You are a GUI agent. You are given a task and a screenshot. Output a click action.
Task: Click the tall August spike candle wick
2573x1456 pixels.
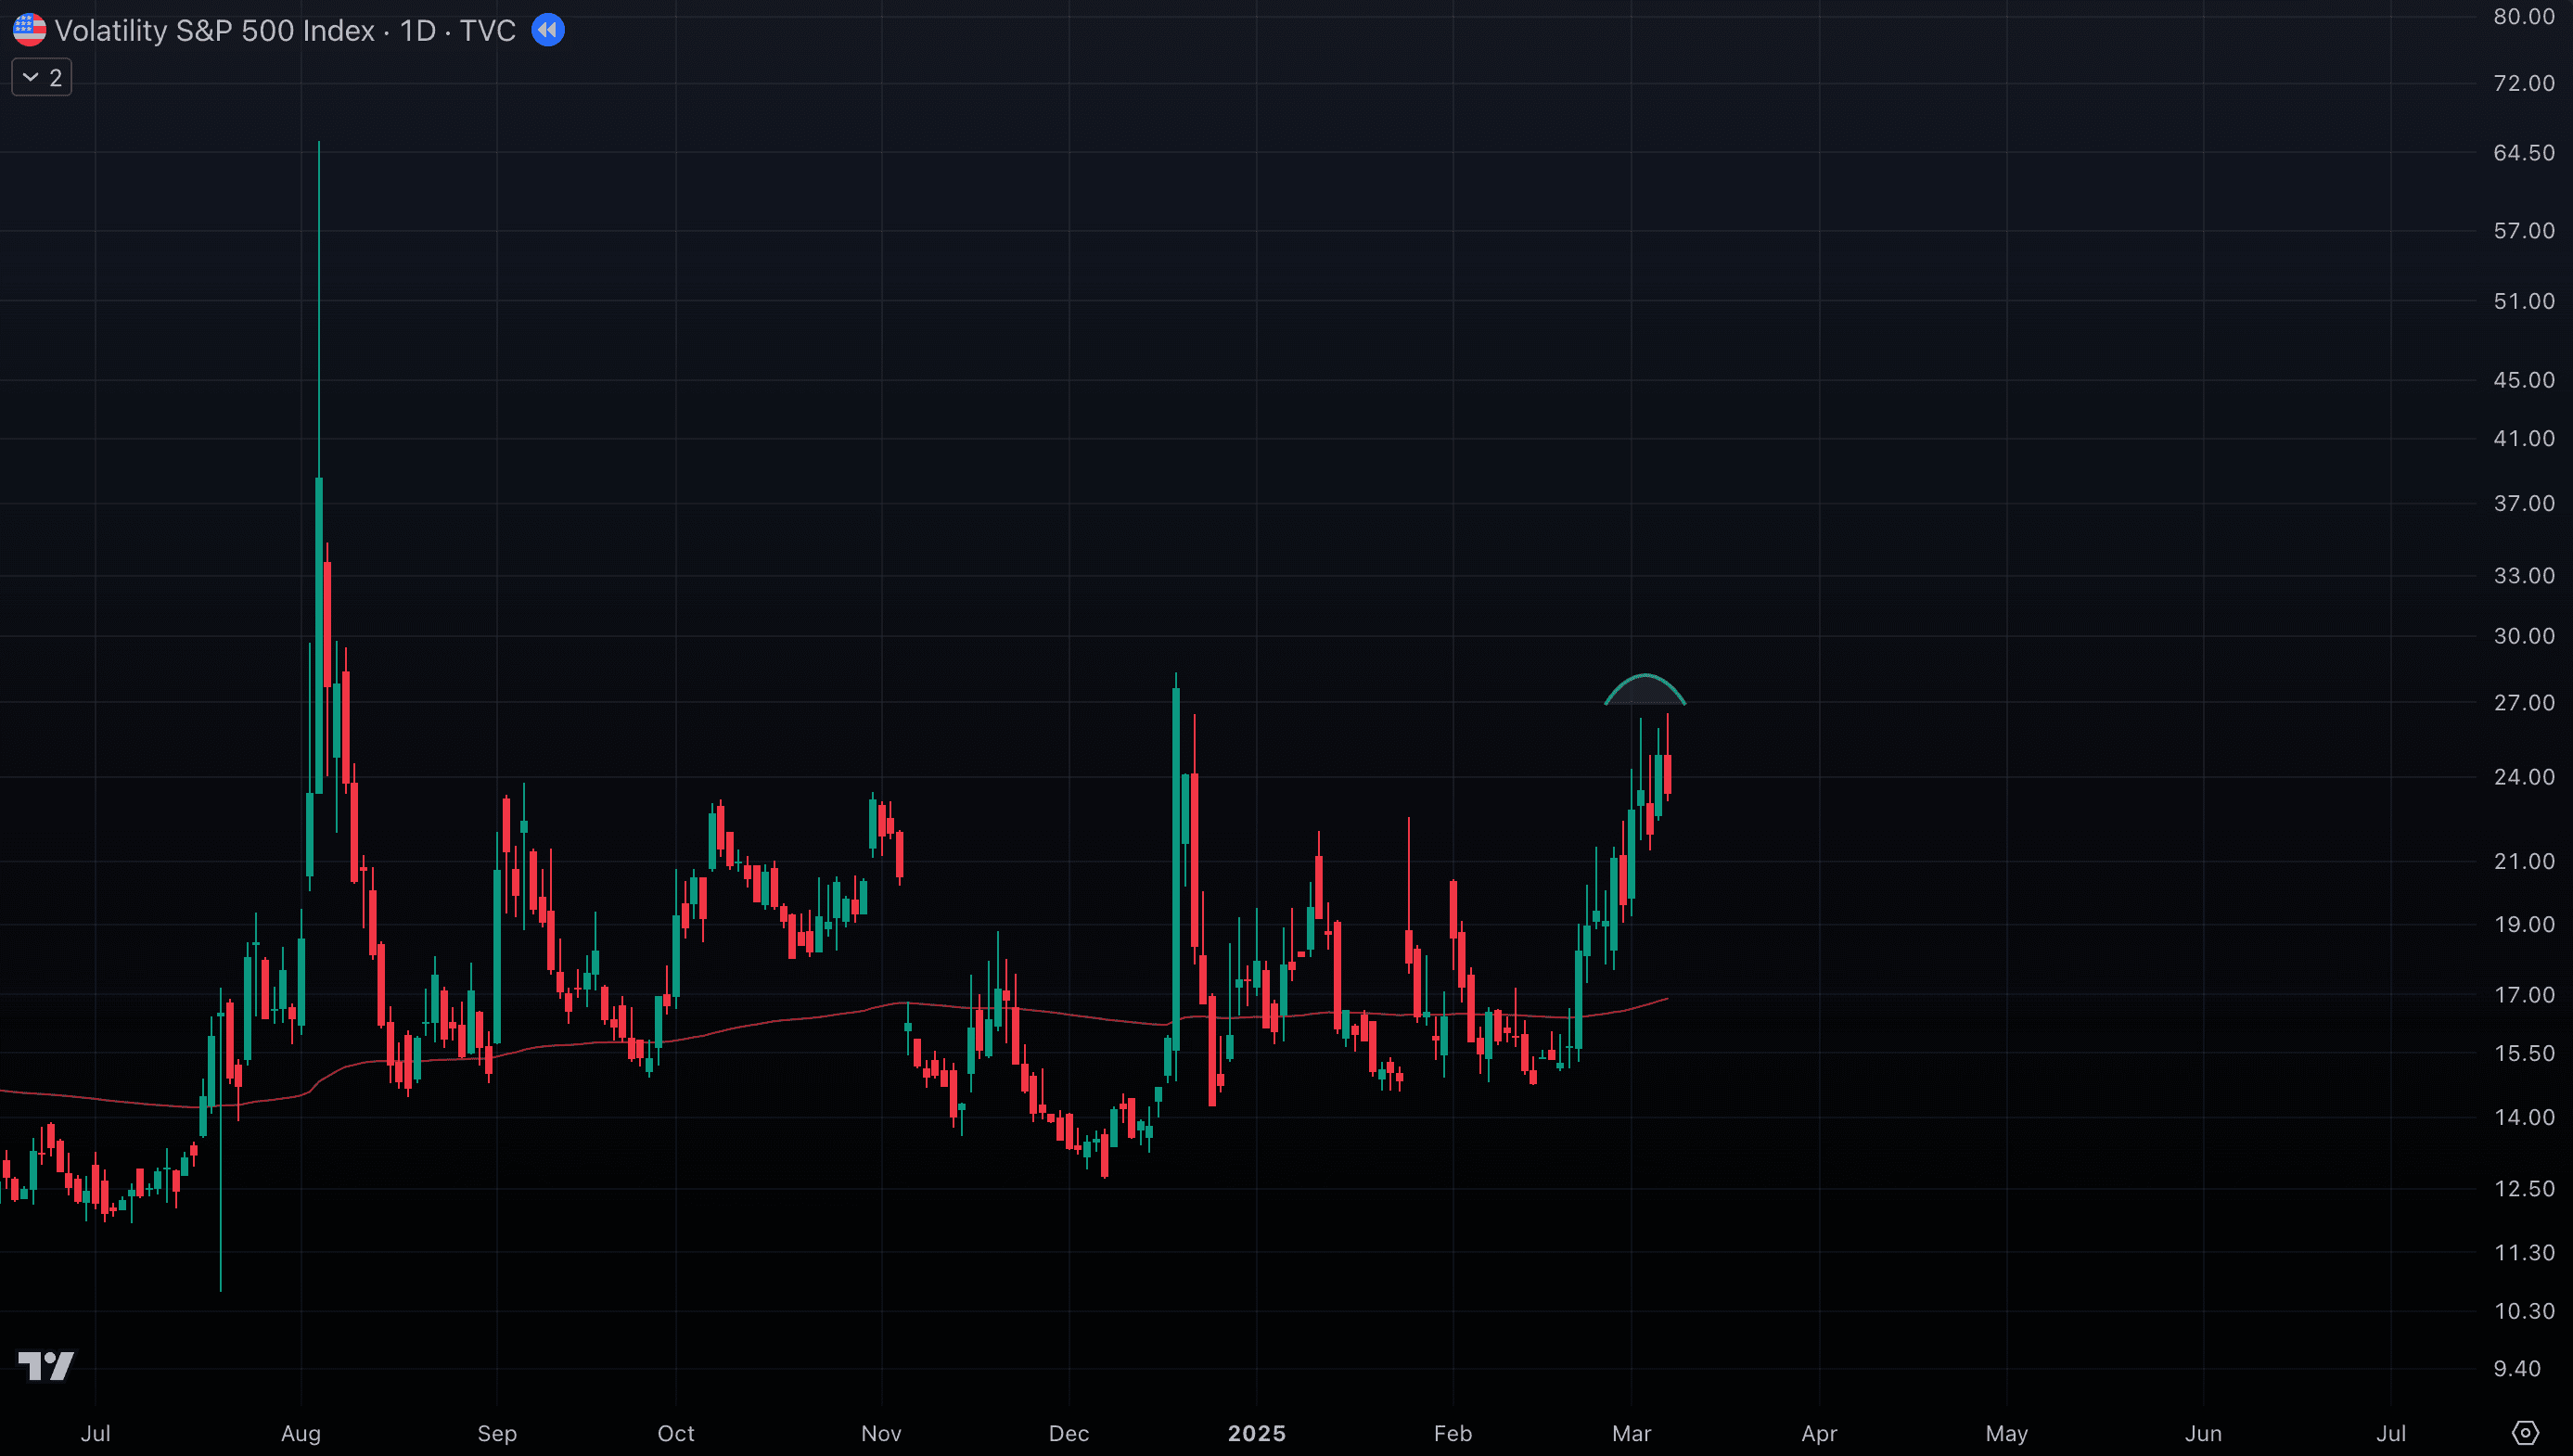[319, 300]
